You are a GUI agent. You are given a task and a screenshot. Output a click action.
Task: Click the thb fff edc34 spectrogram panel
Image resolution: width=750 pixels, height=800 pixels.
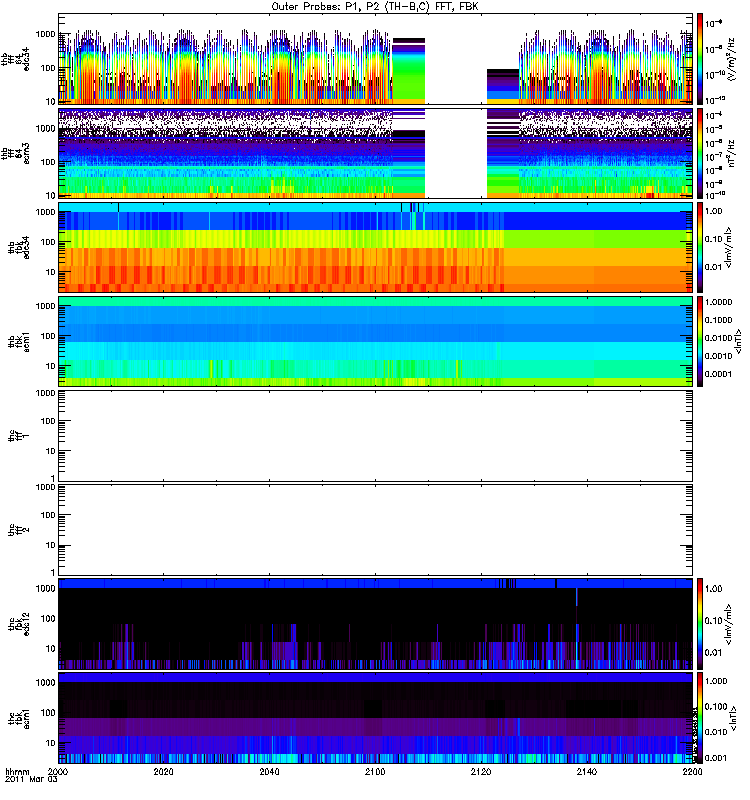point(376,59)
